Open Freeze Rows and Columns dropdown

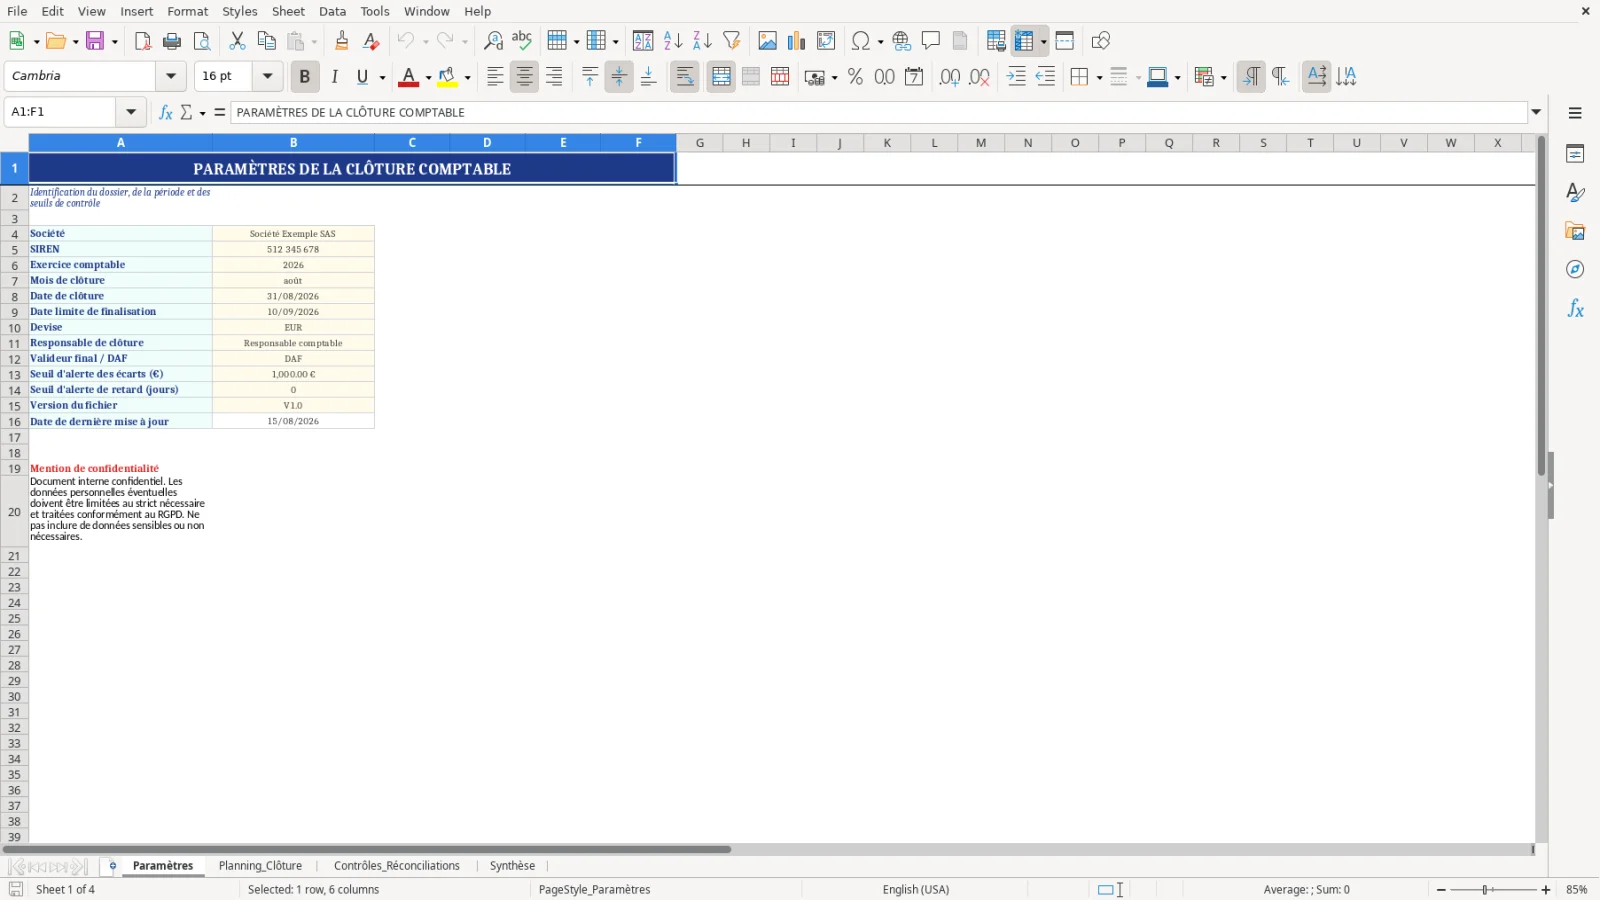[1043, 41]
